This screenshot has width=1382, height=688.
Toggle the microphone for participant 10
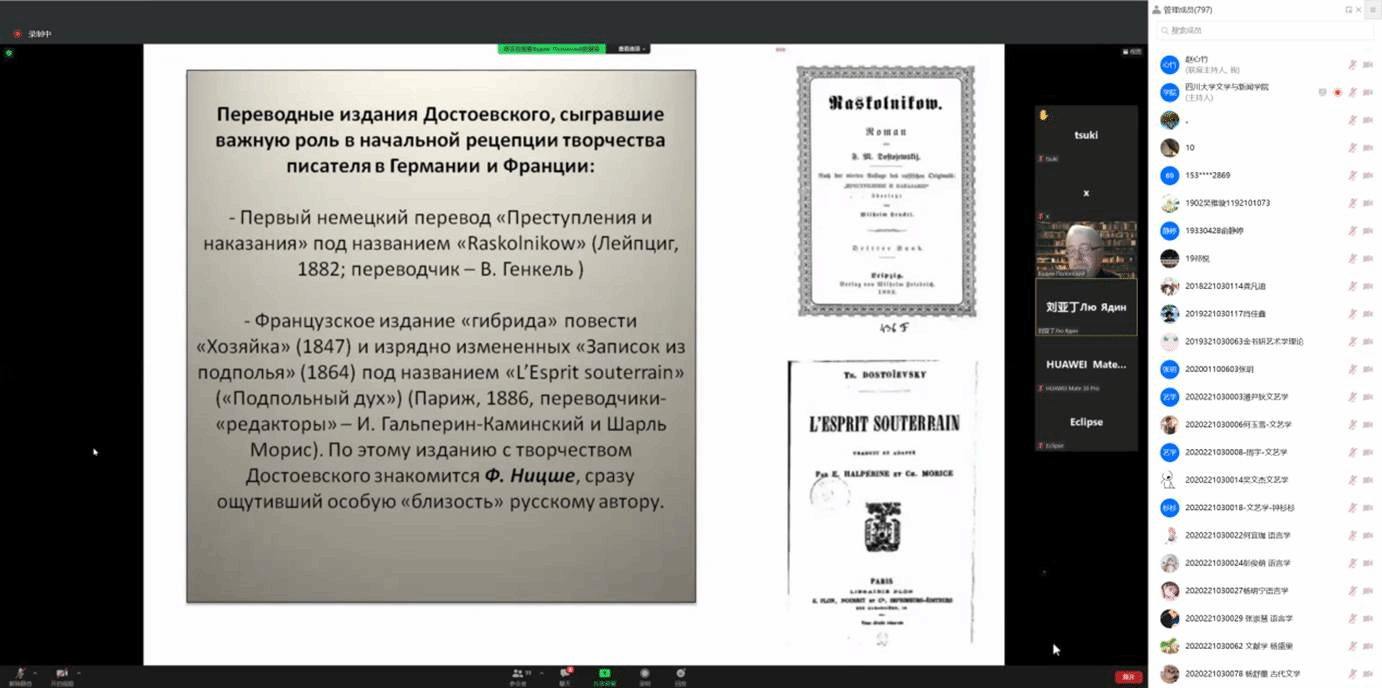coord(1352,148)
